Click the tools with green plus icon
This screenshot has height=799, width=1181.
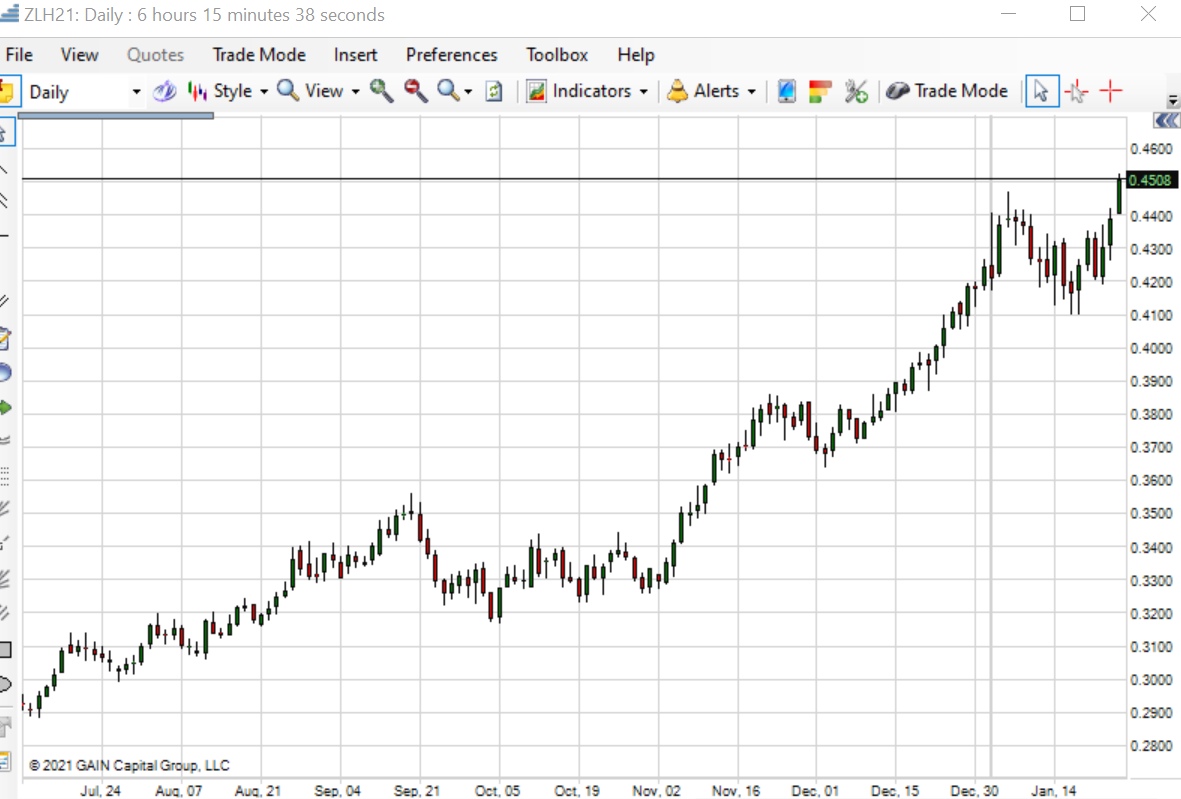point(856,92)
